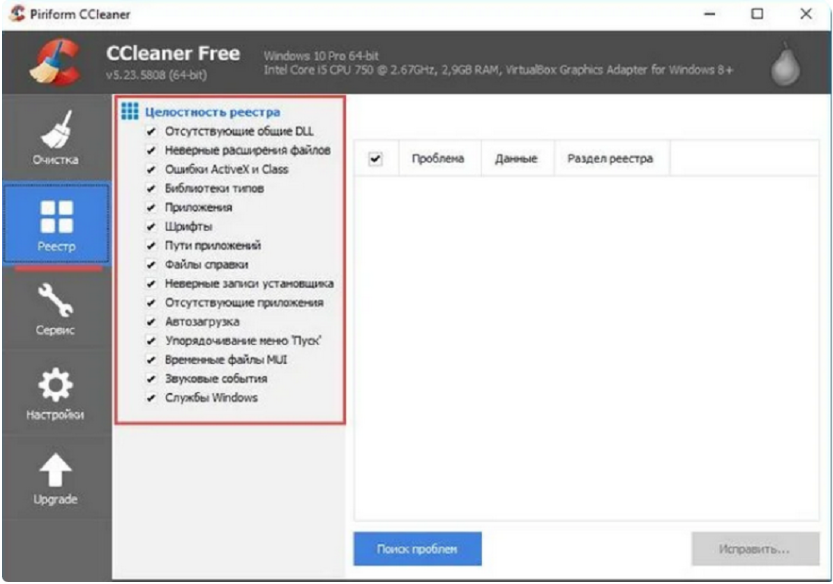Open the Очистка cleaner section
833x584 pixels.
coord(56,137)
